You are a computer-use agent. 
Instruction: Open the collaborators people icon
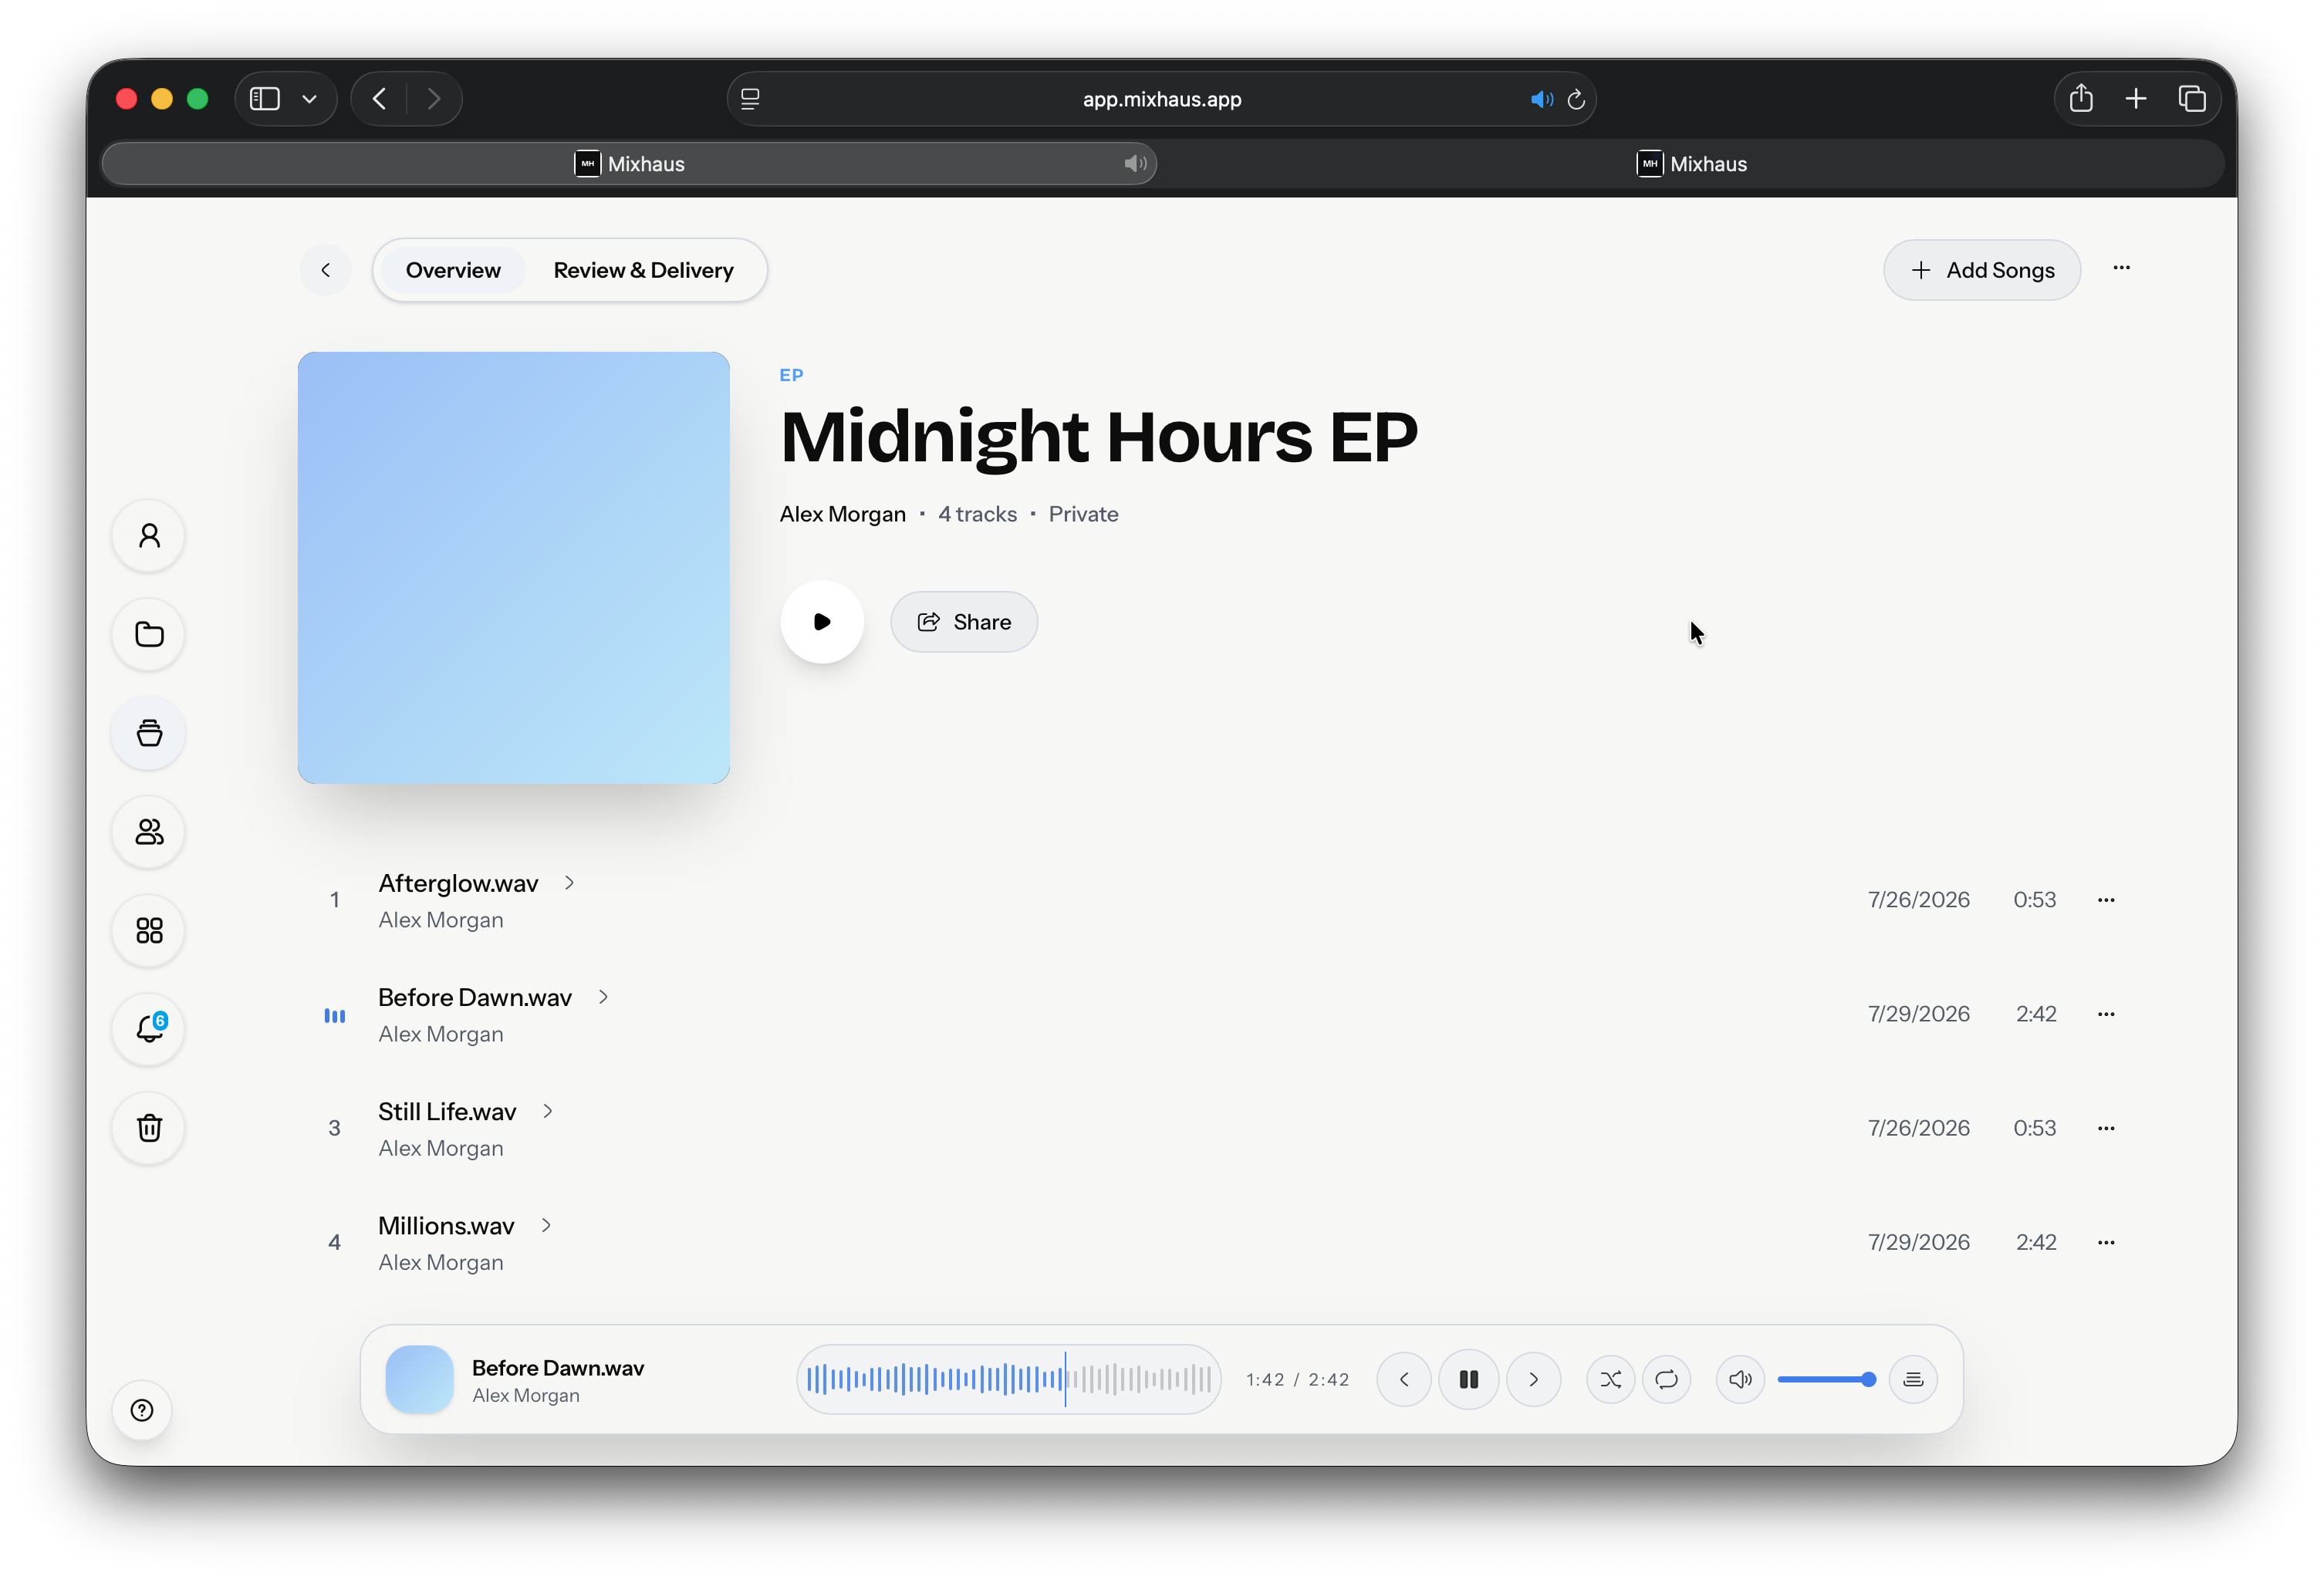pyautogui.click(x=149, y=832)
